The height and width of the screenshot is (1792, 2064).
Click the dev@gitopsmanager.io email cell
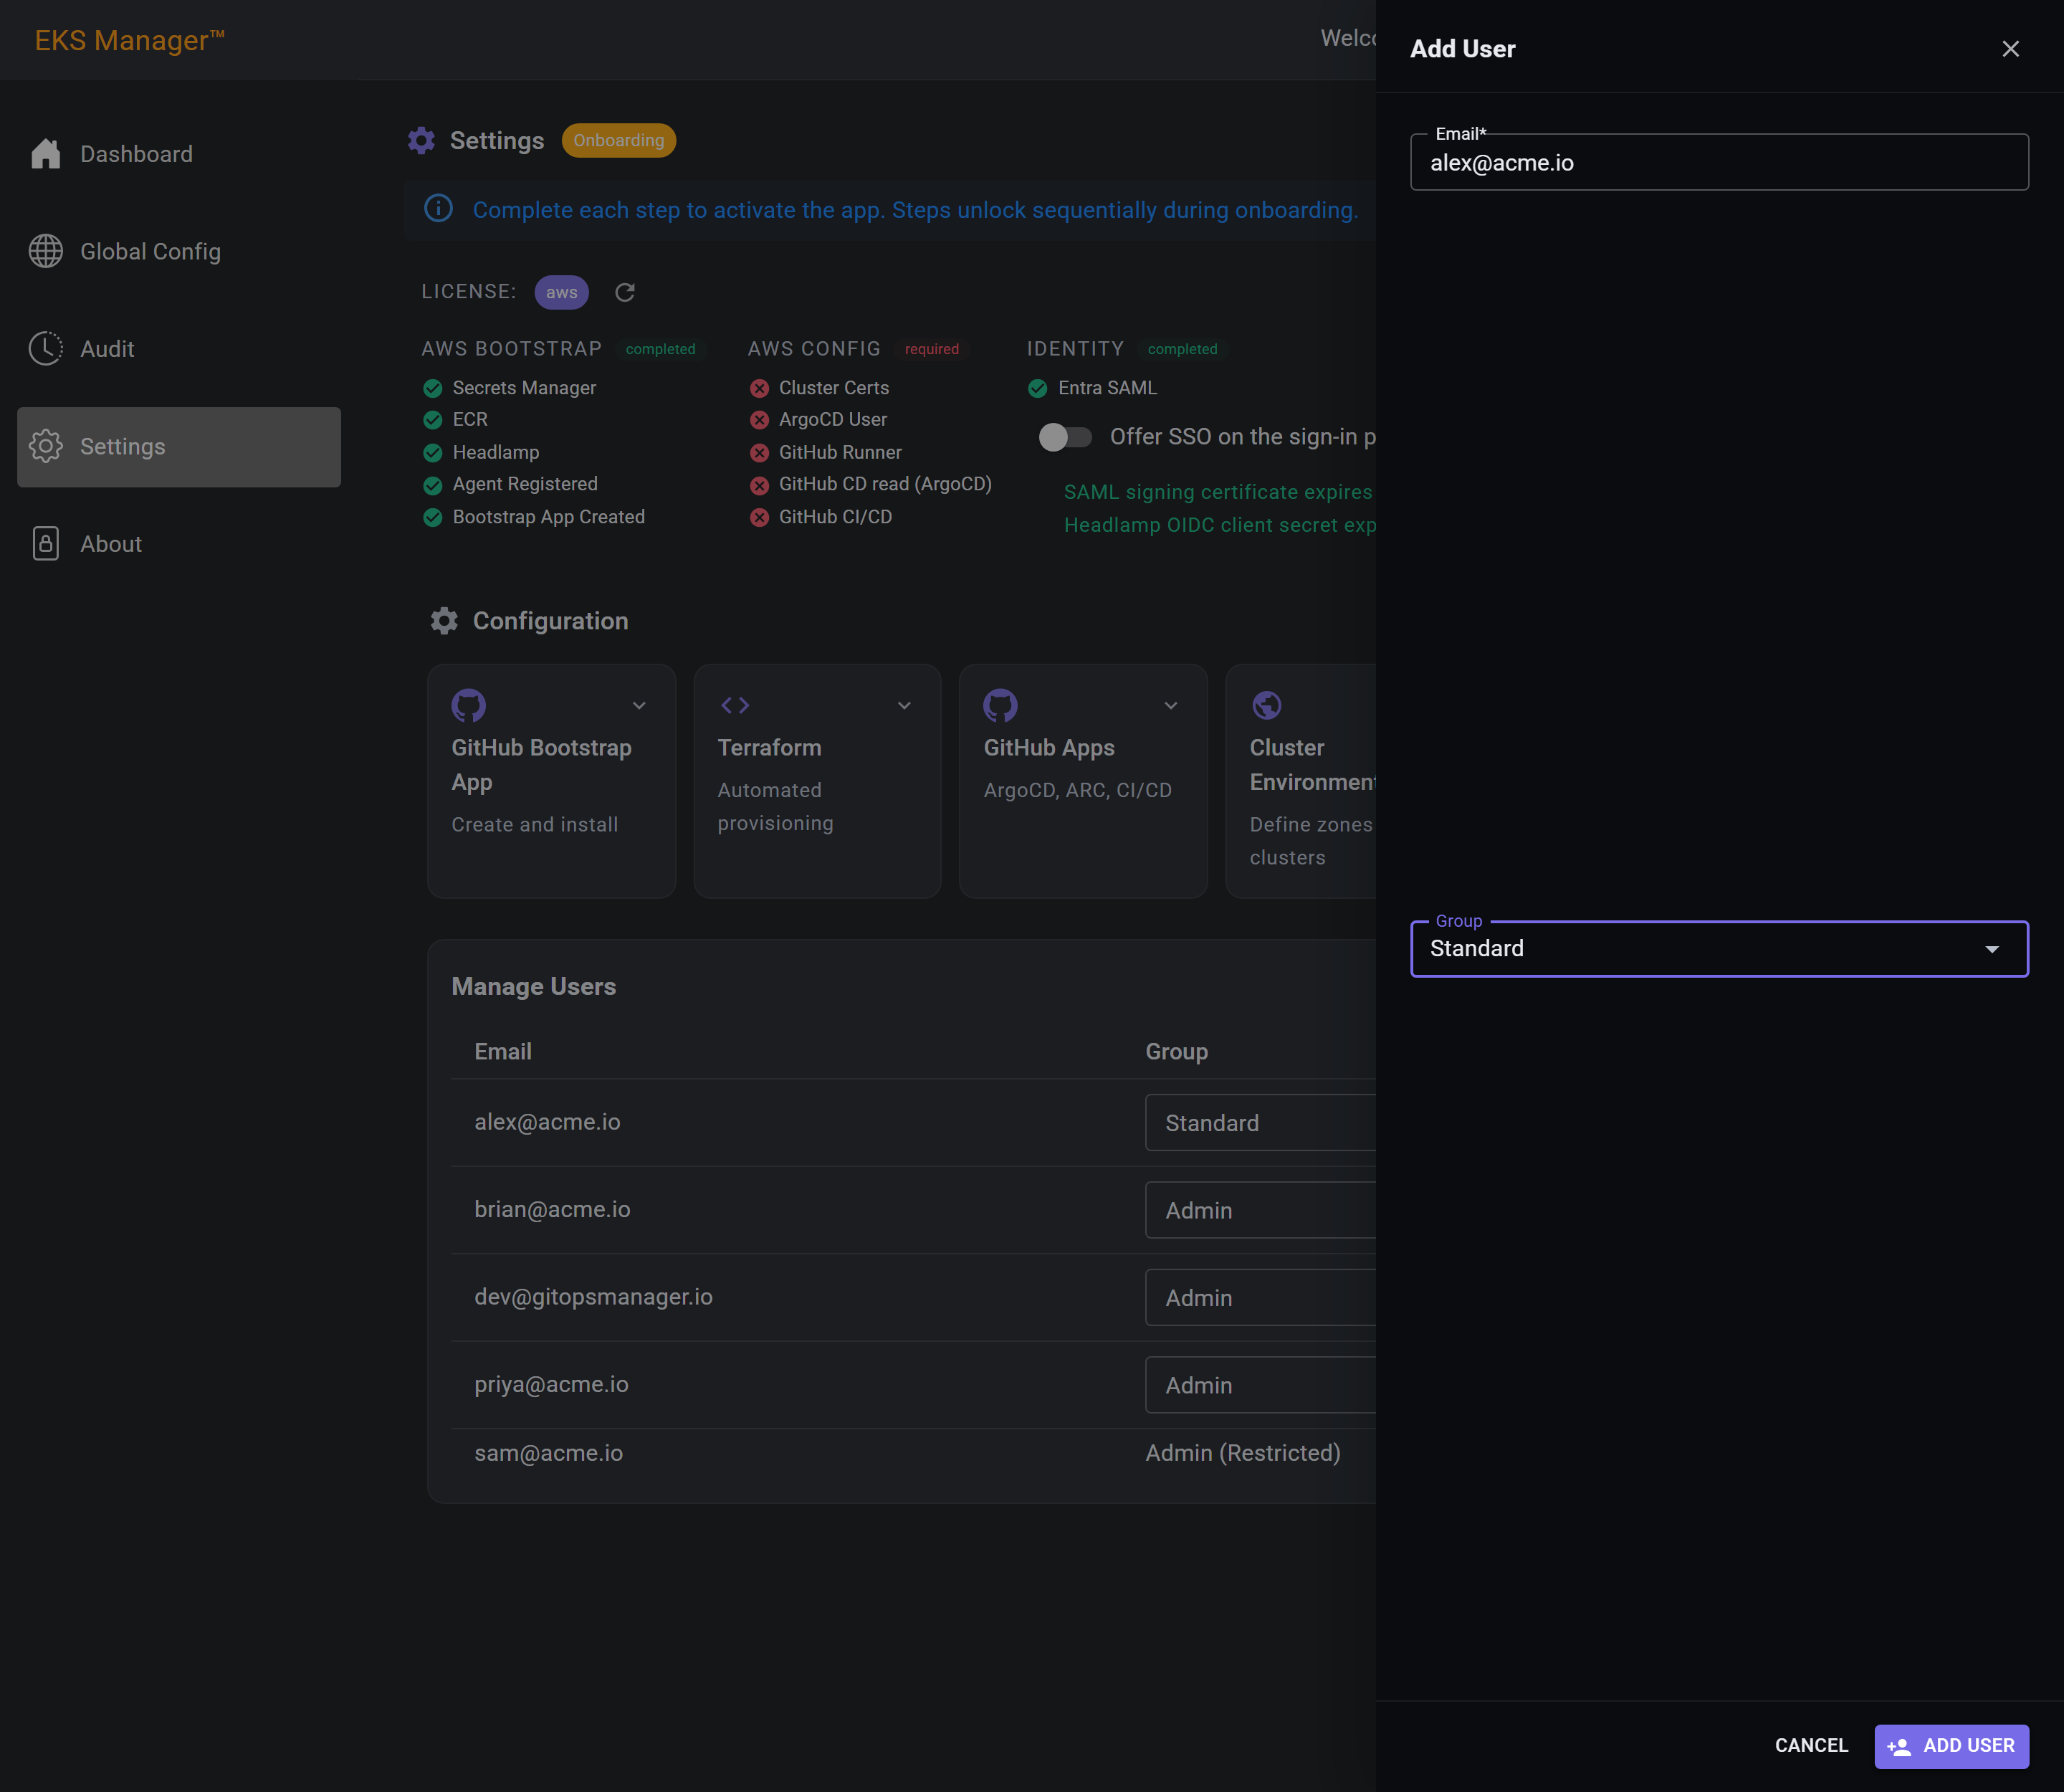point(594,1297)
